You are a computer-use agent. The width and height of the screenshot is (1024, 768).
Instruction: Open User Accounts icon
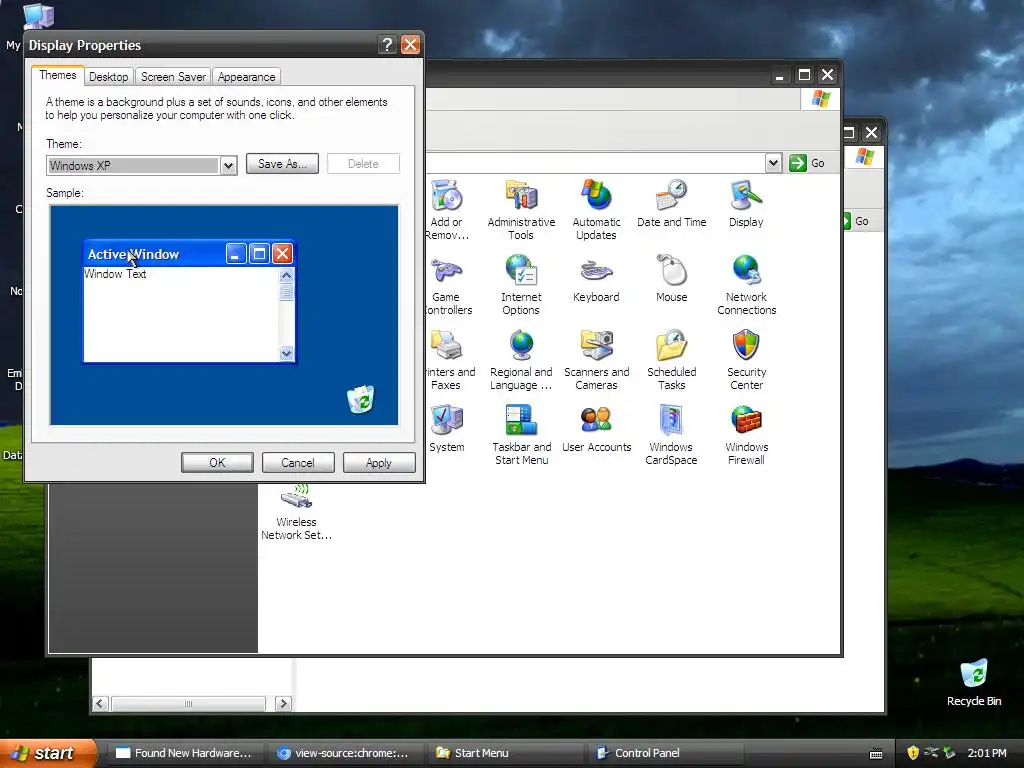point(596,429)
